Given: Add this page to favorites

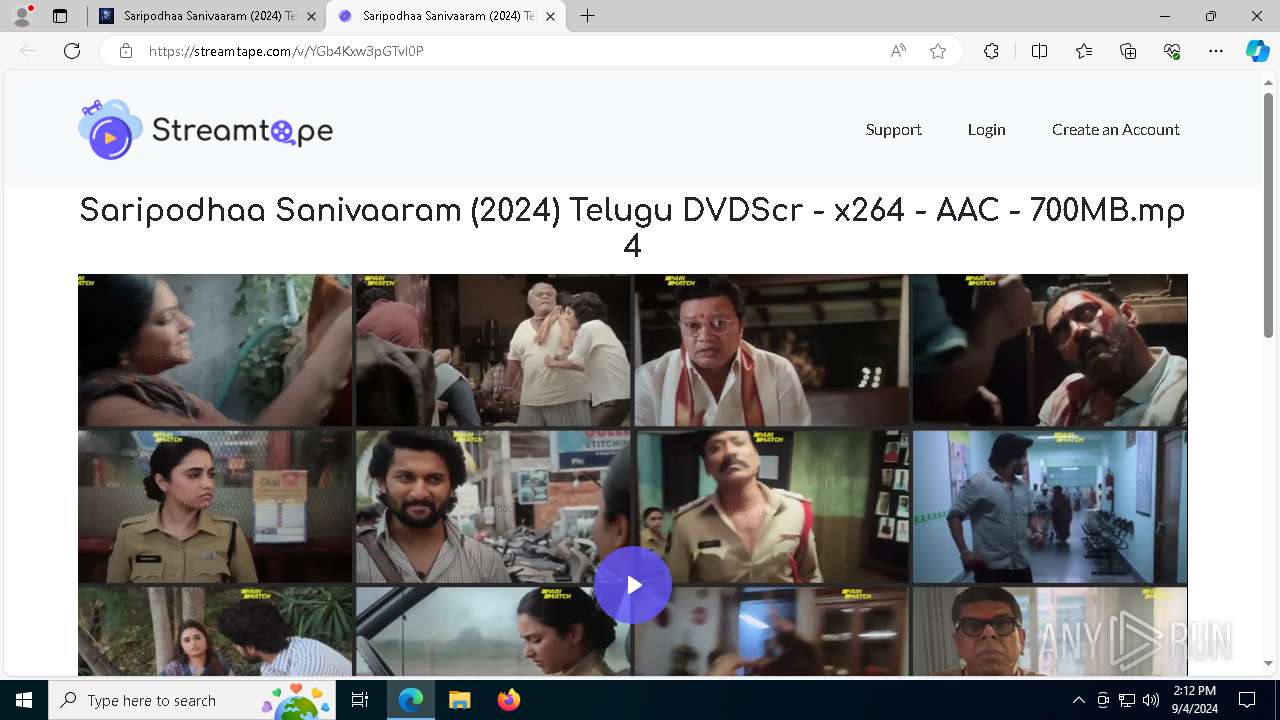Looking at the screenshot, I should (938, 51).
